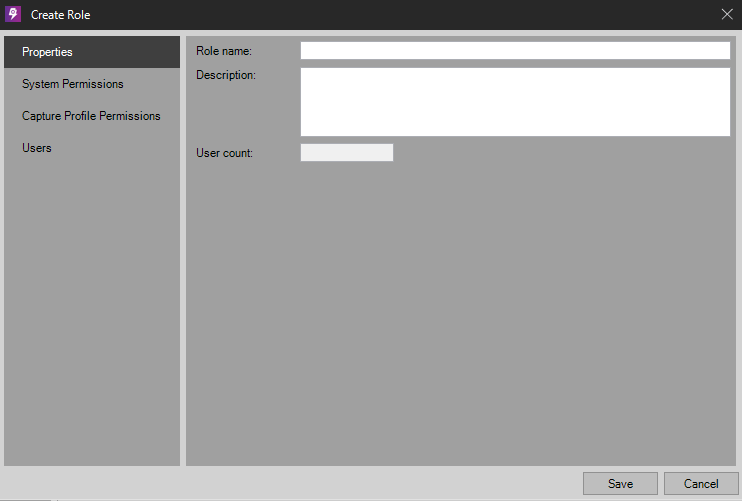
Task: Click the "Create Role" title text
Action: (x=61, y=15)
